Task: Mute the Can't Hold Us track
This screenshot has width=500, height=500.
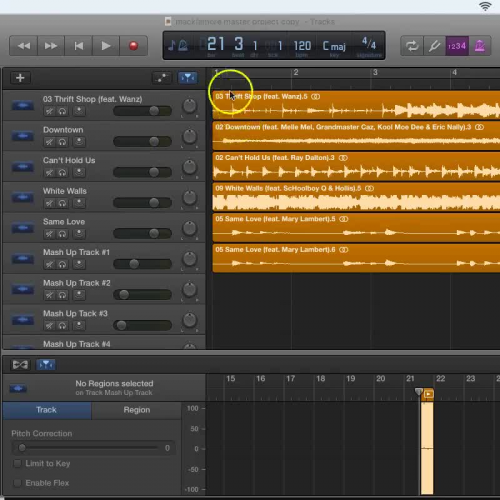Action: click(49, 172)
